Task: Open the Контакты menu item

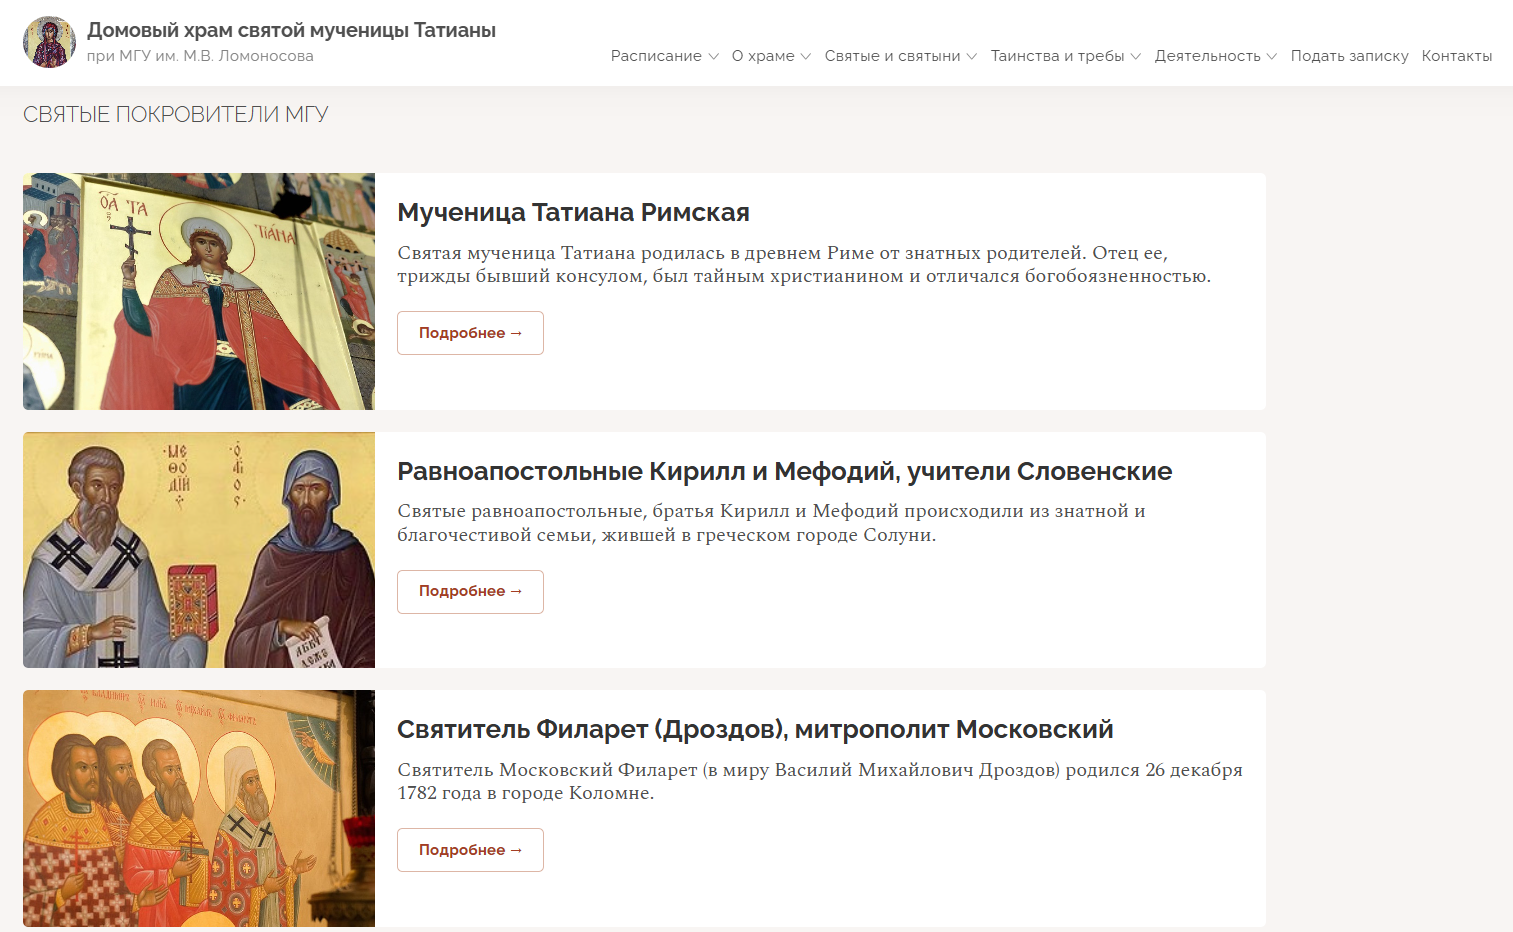Action: (x=1457, y=56)
